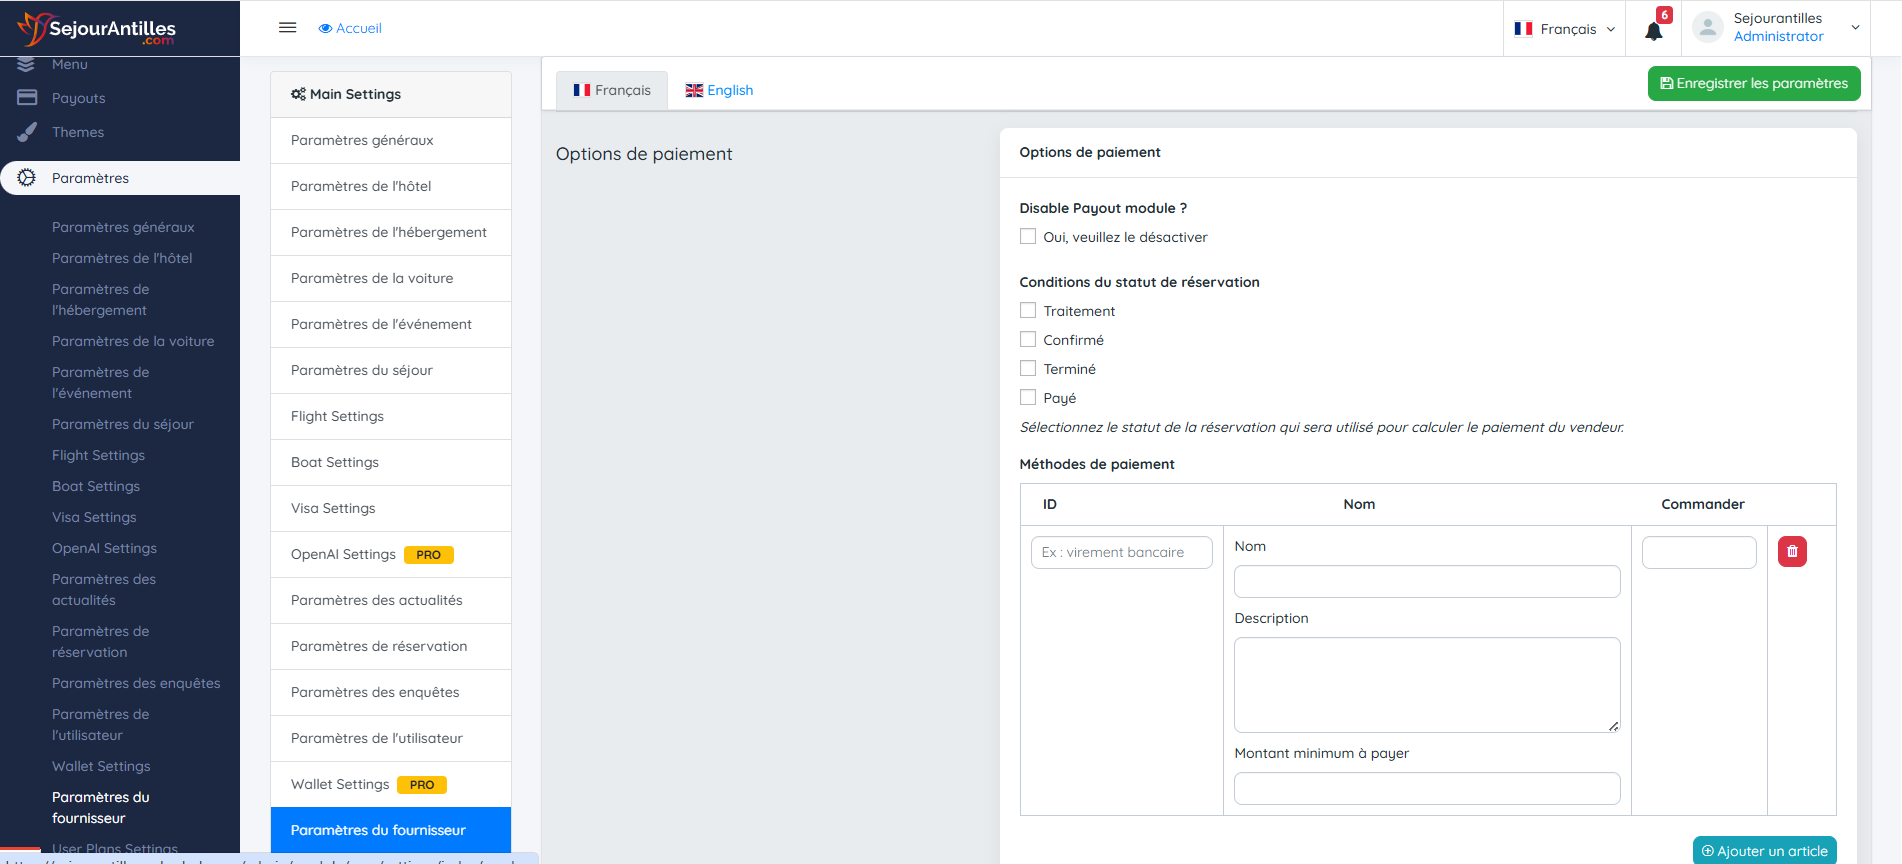Image resolution: width=1902 pixels, height=864 pixels.
Task: Check the Traitement status checkbox
Action: (1027, 311)
